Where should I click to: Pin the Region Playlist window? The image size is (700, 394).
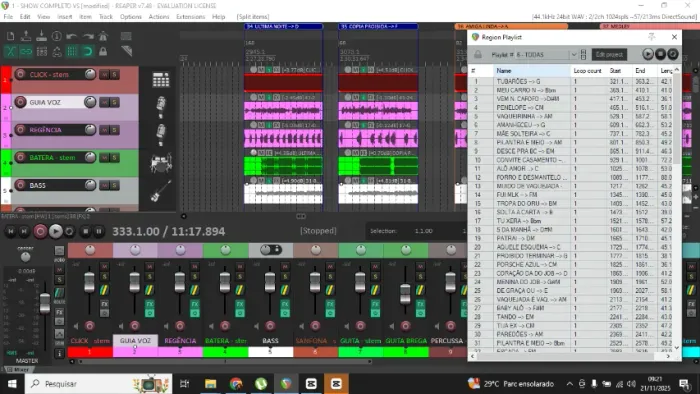click(x=651, y=37)
